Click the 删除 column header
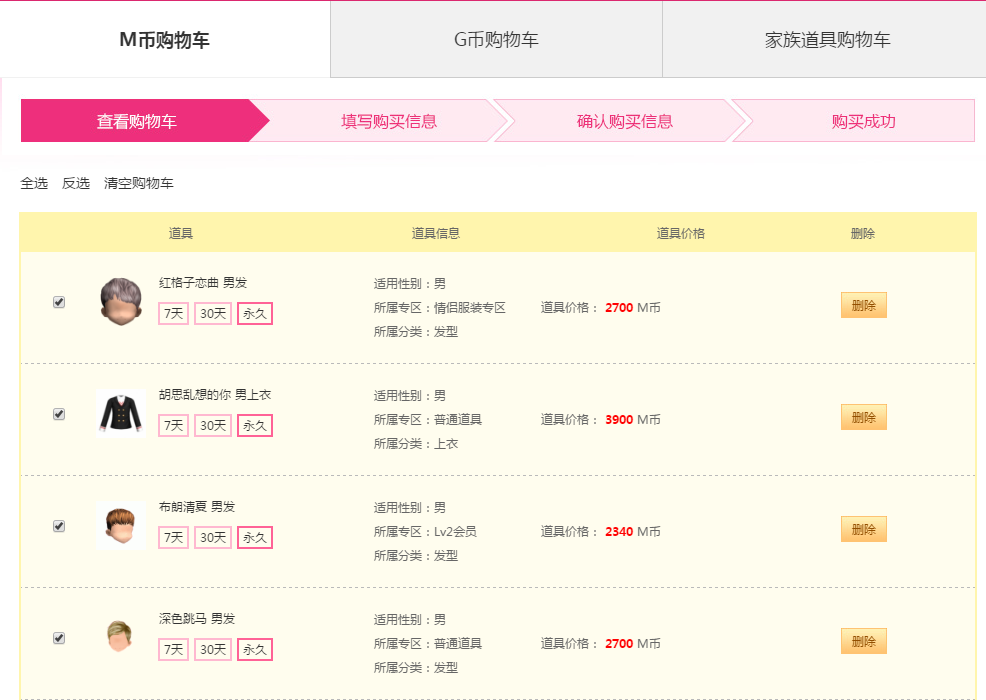The height and width of the screenshot is (700, 986). pos(863,233)
